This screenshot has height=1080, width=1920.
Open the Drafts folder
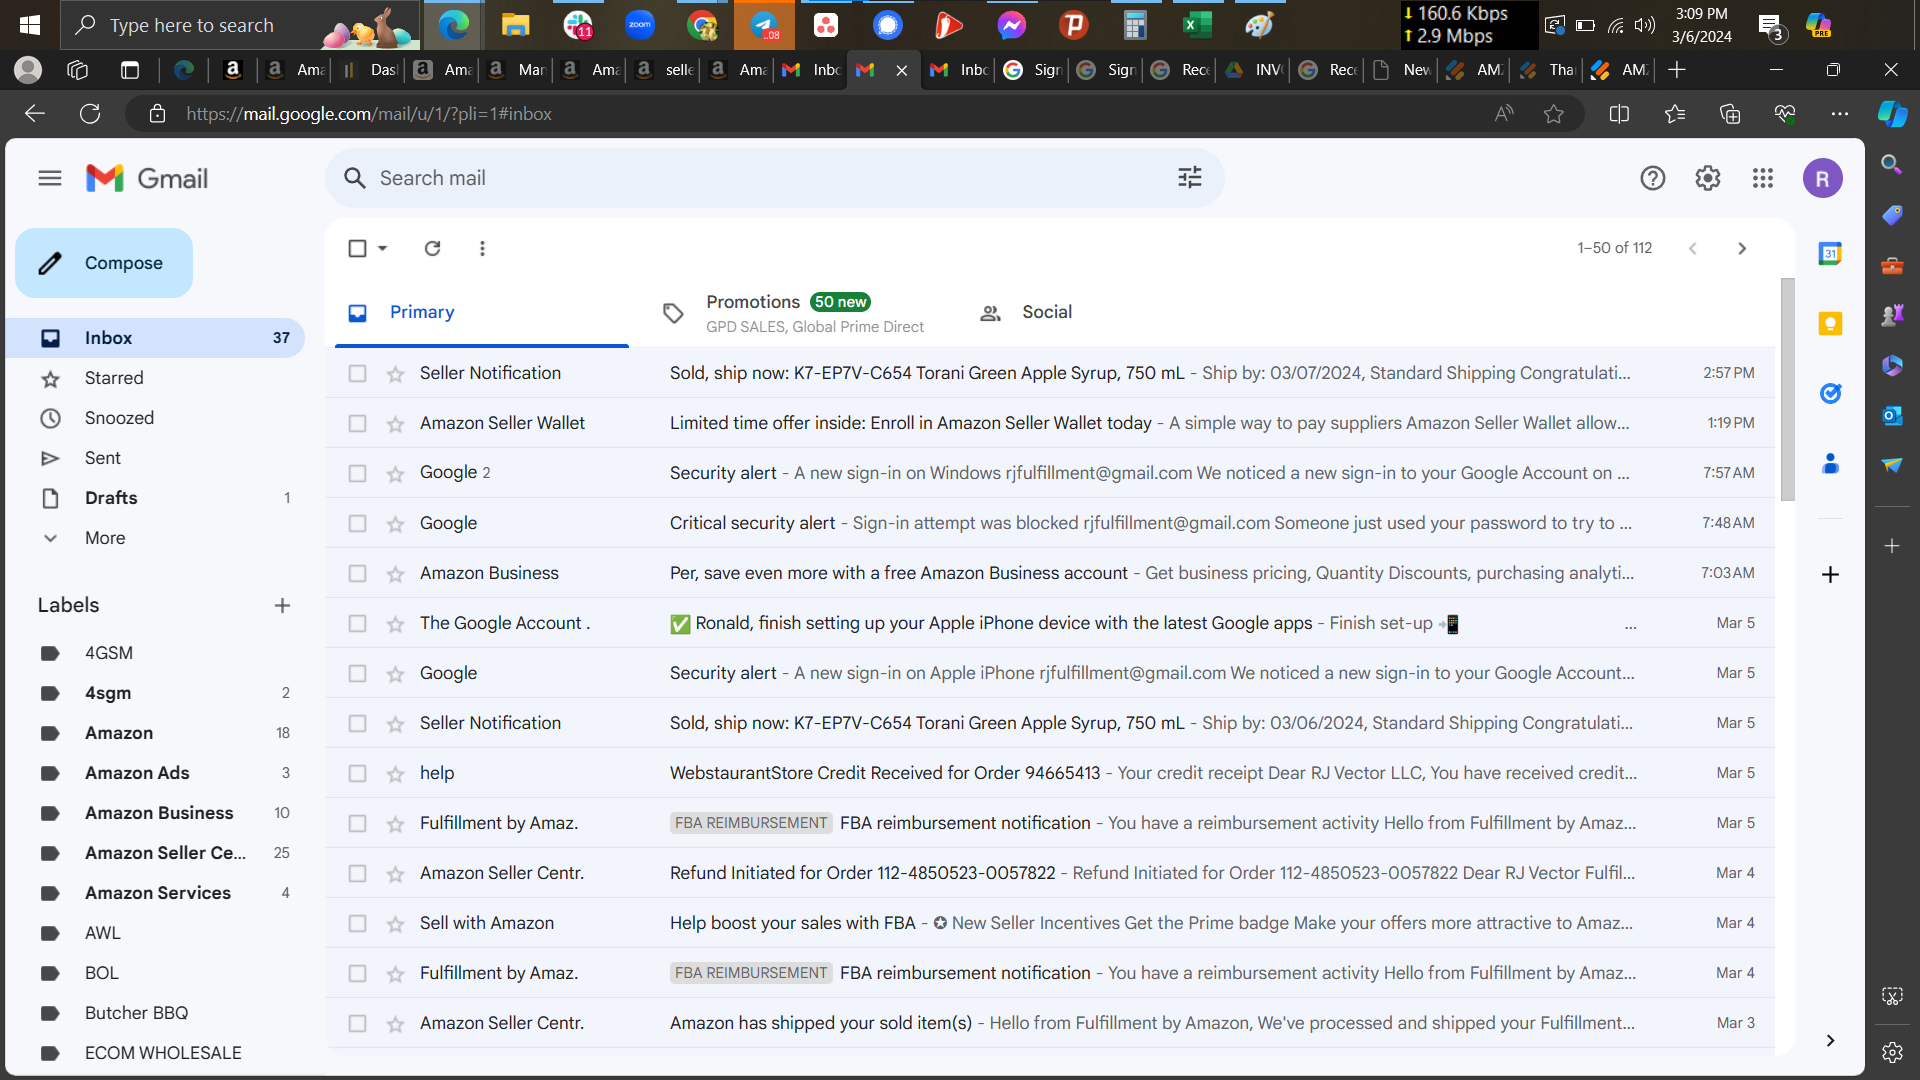click(155, 498)
